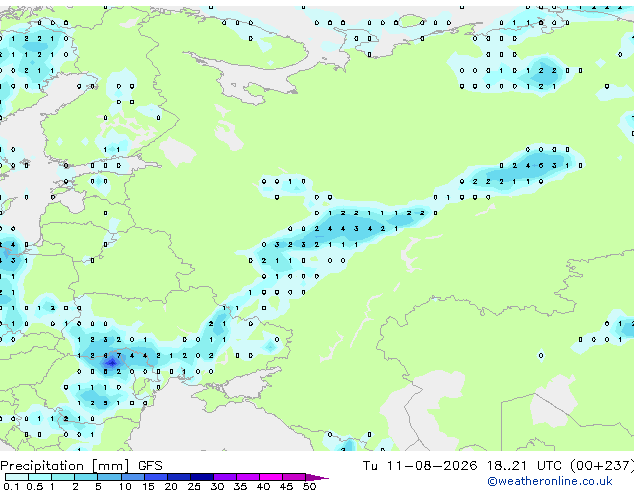Click the '20' legend scale label

pyautogui.click(x=171, y=486)
